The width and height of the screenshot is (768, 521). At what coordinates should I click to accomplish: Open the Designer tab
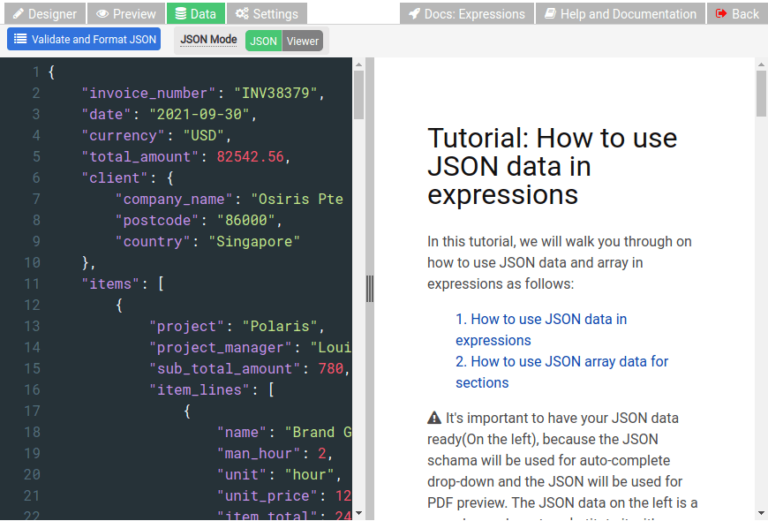point(43,14)
